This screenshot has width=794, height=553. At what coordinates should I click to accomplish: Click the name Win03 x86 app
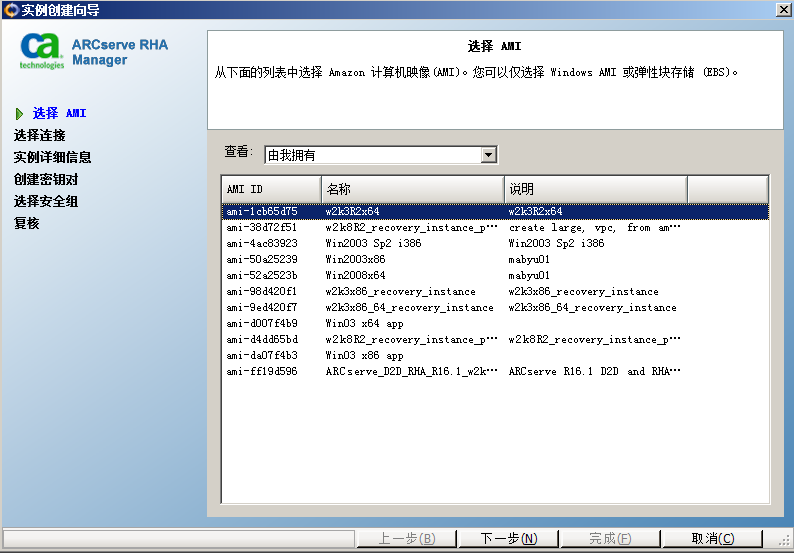(364, 356)
